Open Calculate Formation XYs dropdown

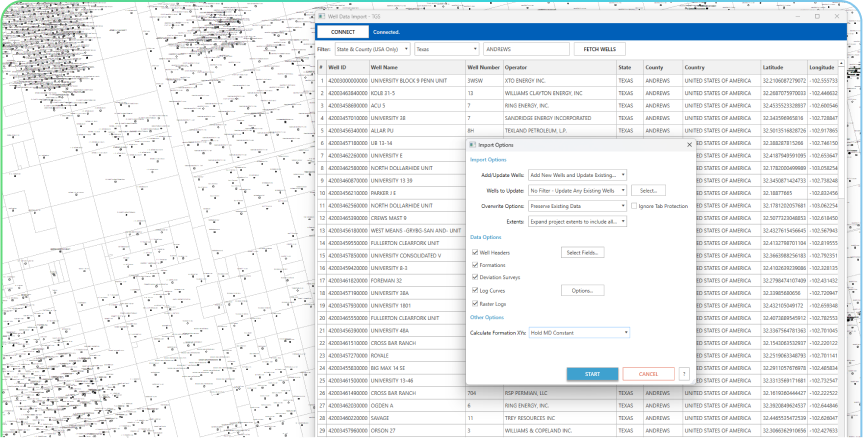point(579,333)
